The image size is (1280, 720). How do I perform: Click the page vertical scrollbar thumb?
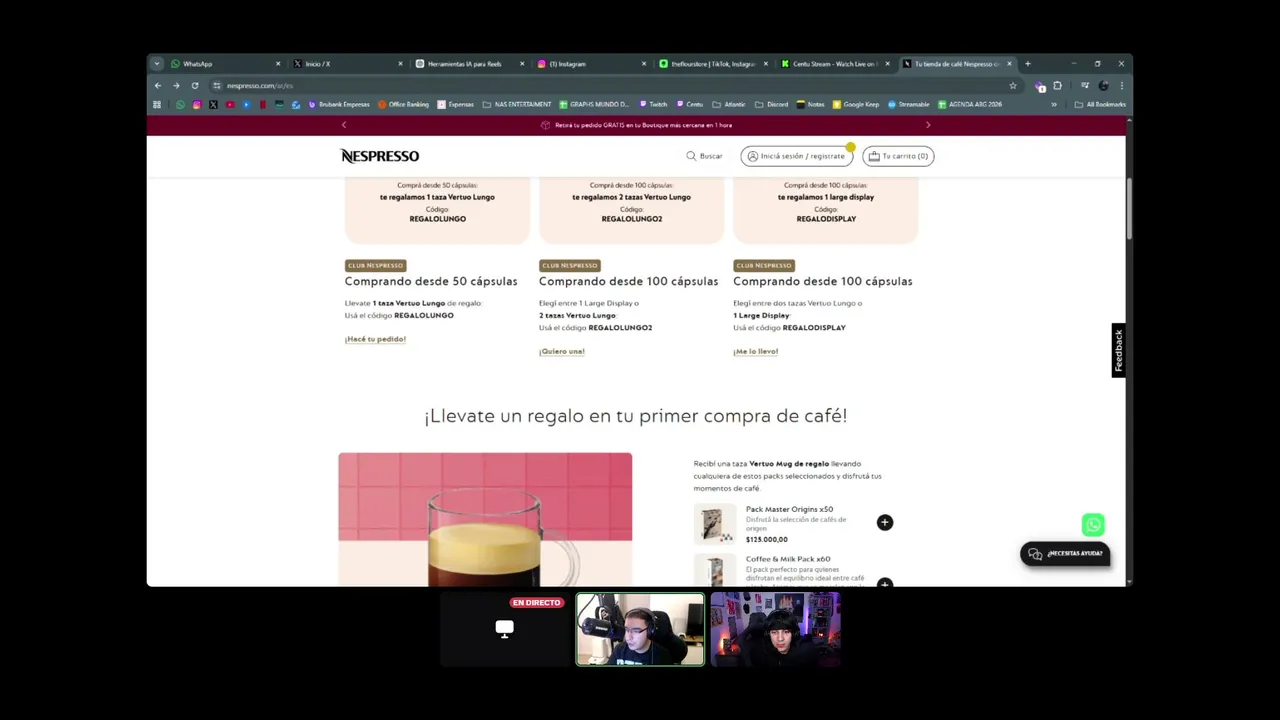coord(1129,210)
